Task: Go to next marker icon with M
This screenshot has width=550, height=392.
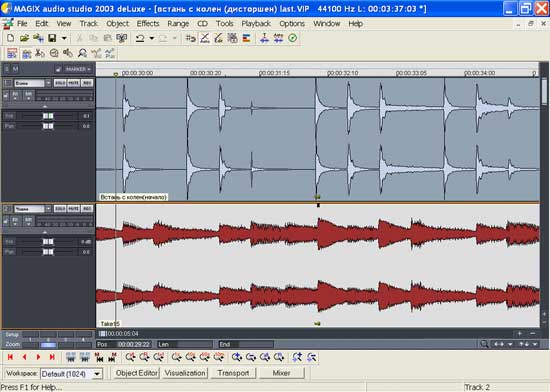Action: point(113,357)
